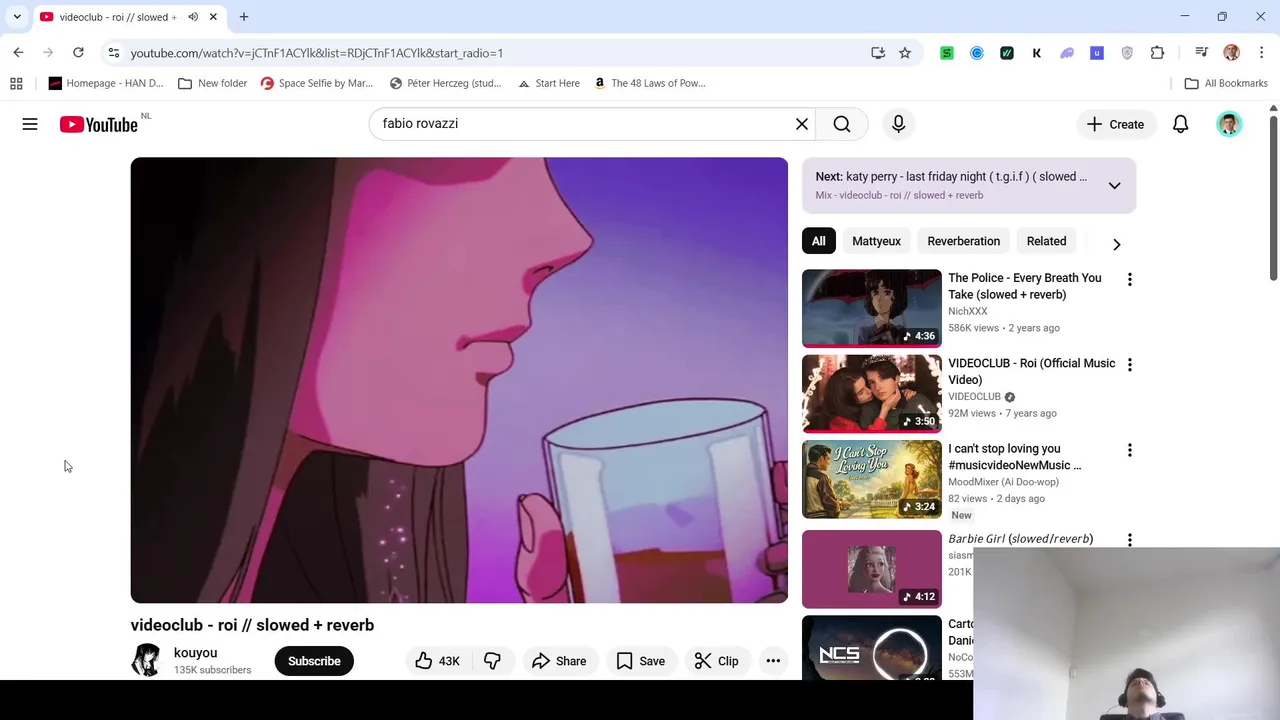Open options for The Police video
The image size is (1280, 720).
[x=1130, y=279]
